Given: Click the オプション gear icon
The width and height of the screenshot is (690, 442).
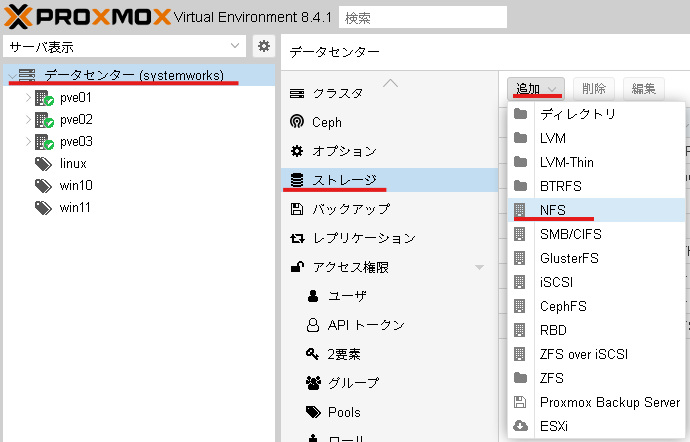Looking at the screenshot, I should click(297, 151).
